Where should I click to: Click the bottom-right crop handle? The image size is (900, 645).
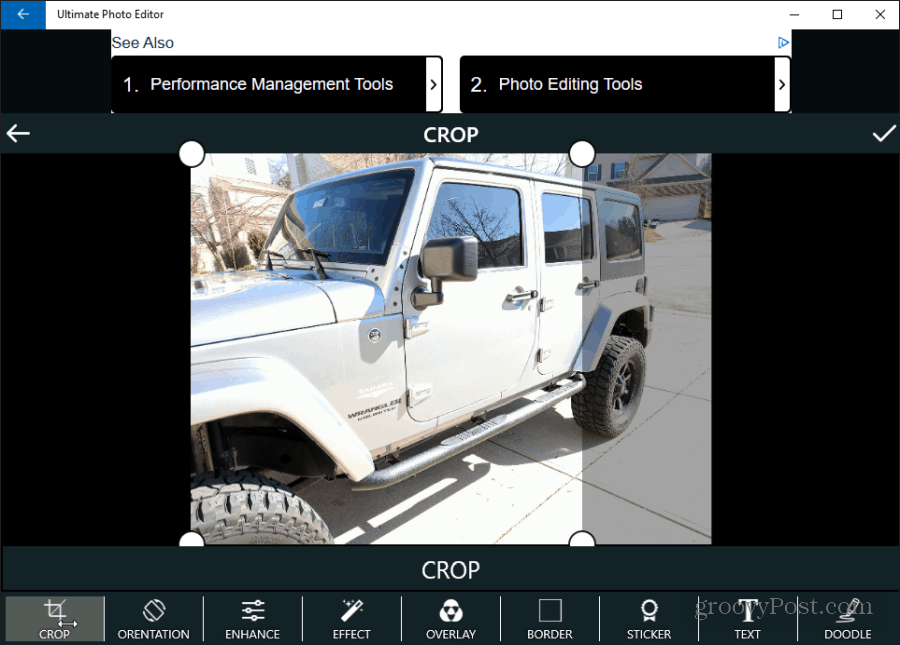pyautogui.click(x=582, y=539)
